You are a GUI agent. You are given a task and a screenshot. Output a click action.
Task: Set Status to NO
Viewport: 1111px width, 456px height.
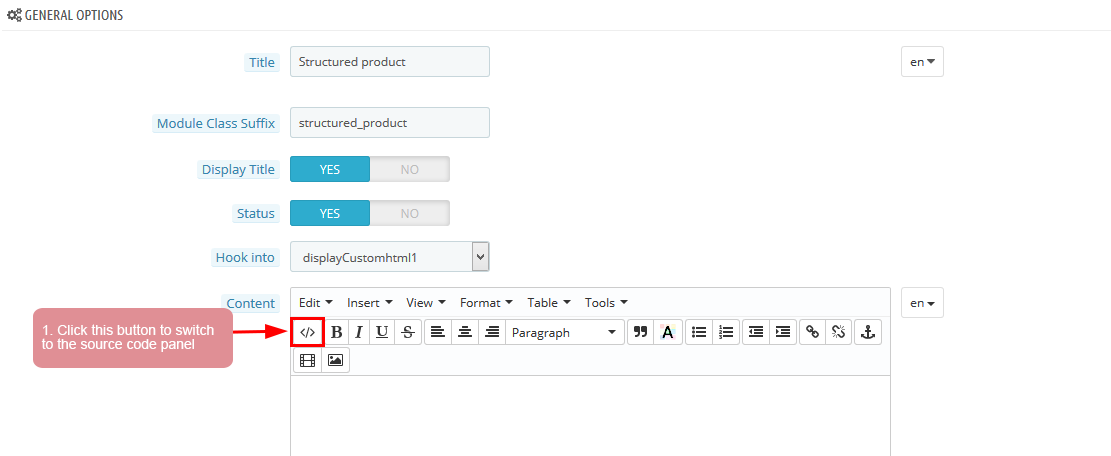point(410,213)
